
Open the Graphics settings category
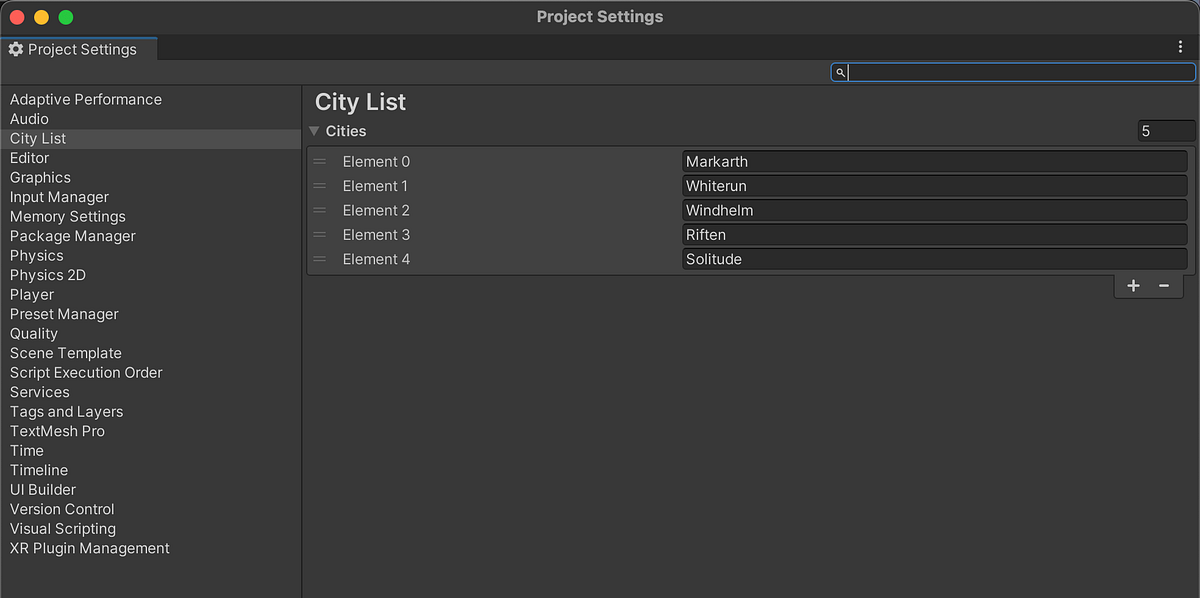coord(40,177)
